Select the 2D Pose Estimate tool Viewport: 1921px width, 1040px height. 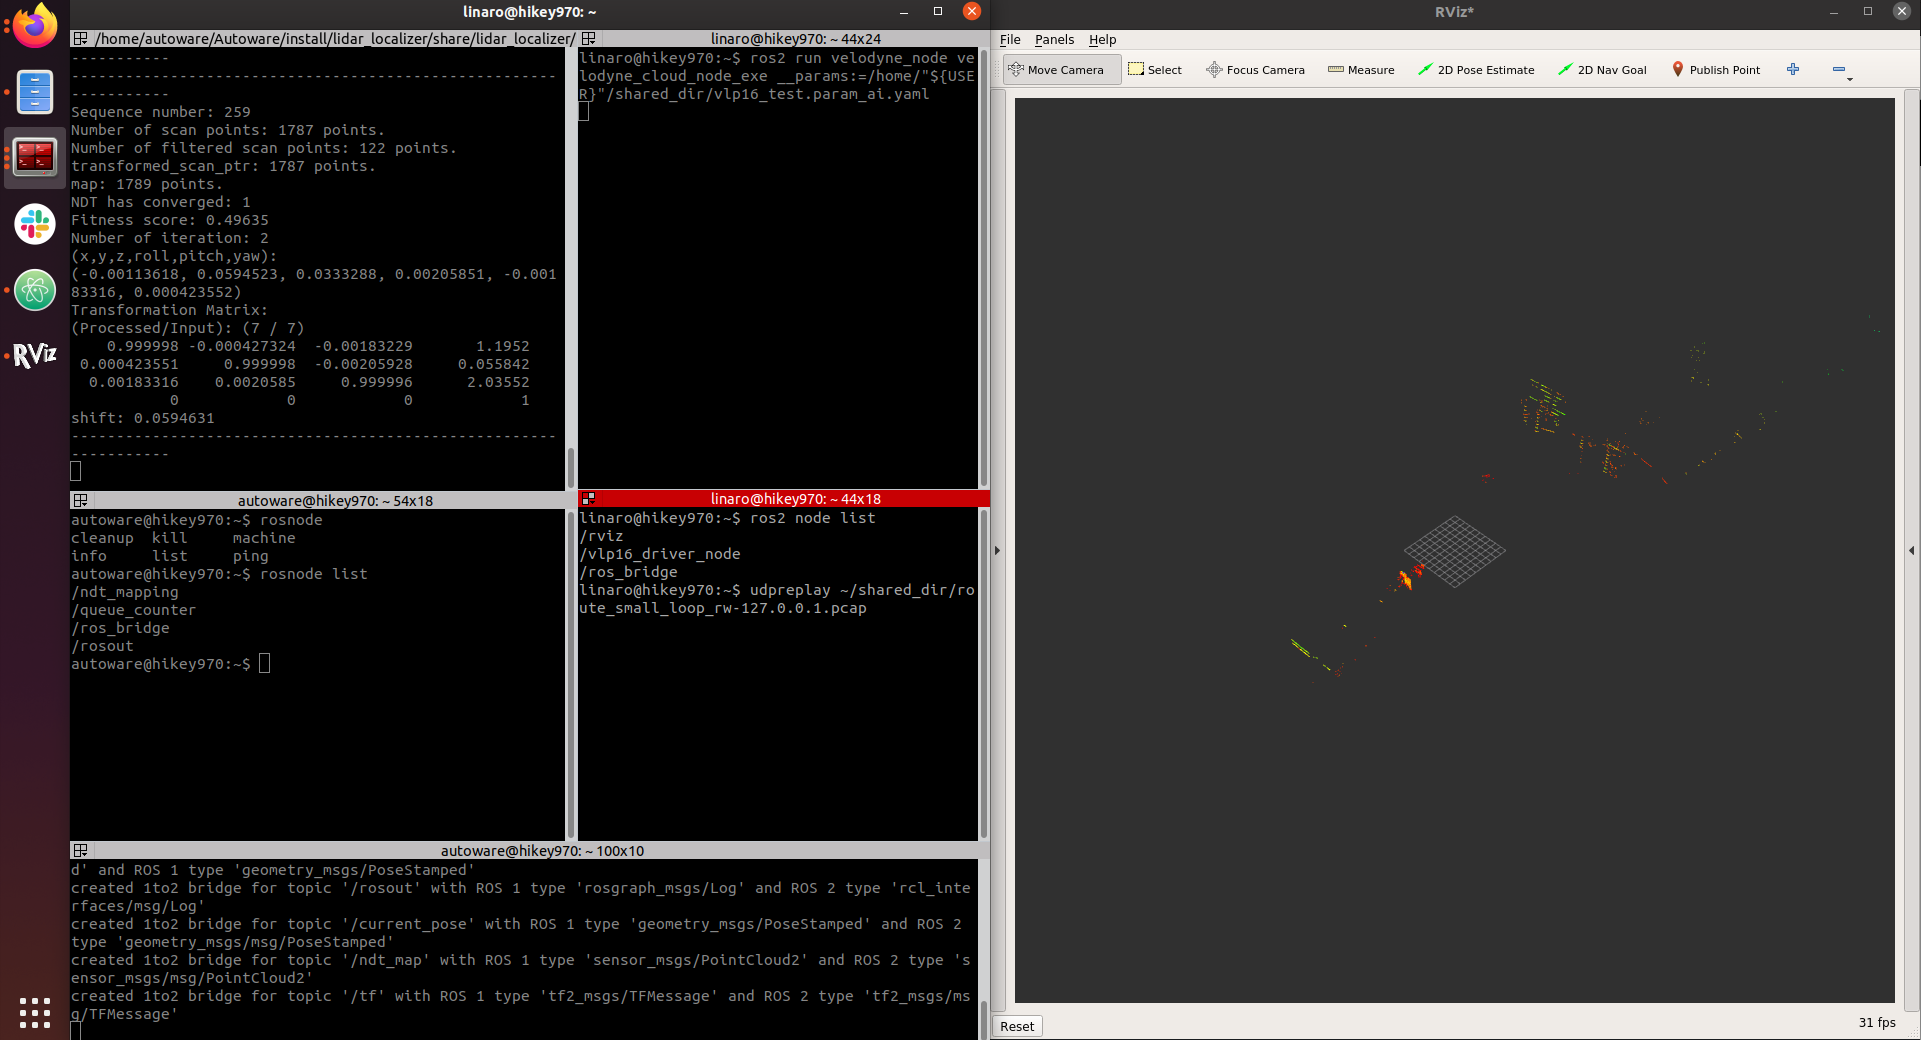pyautogui.click(x=1476, y=70)
